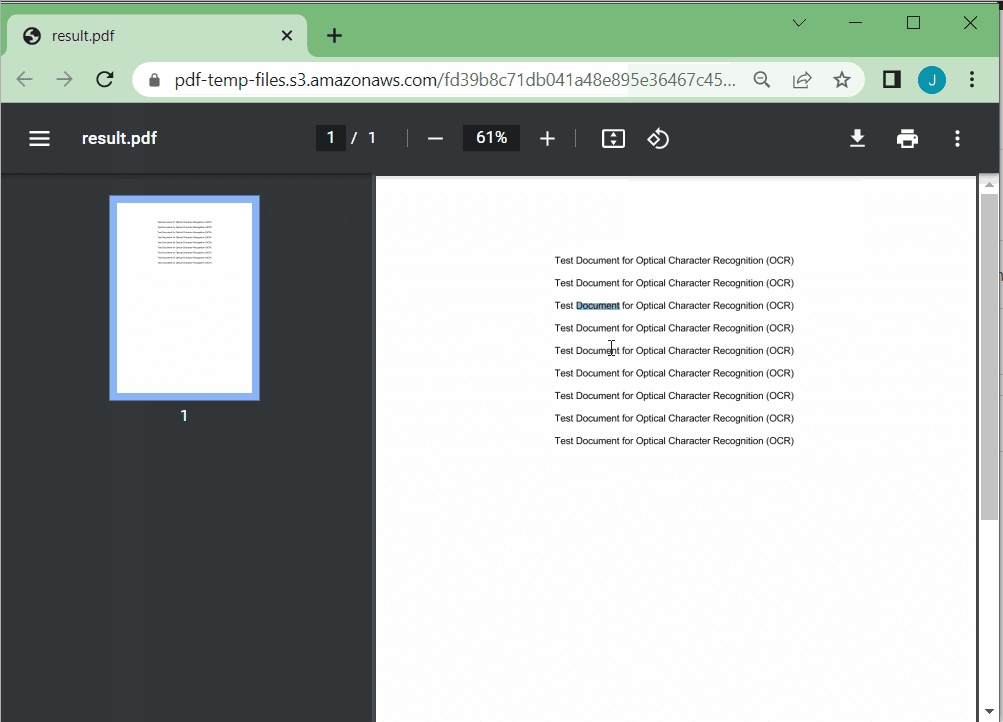Zoom out with the minus button

click(x=435, y=138)
